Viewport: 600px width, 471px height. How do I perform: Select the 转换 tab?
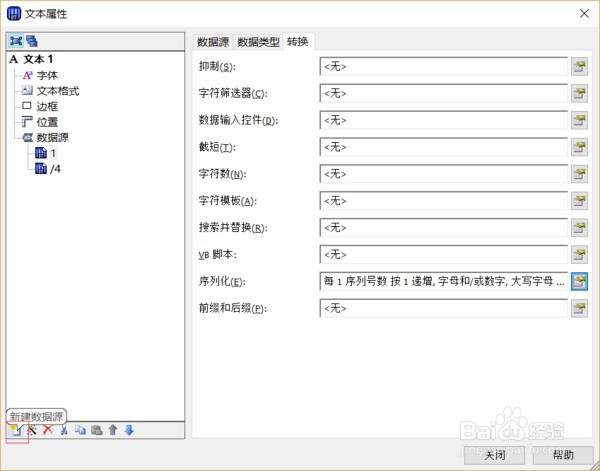coord(298,41)
